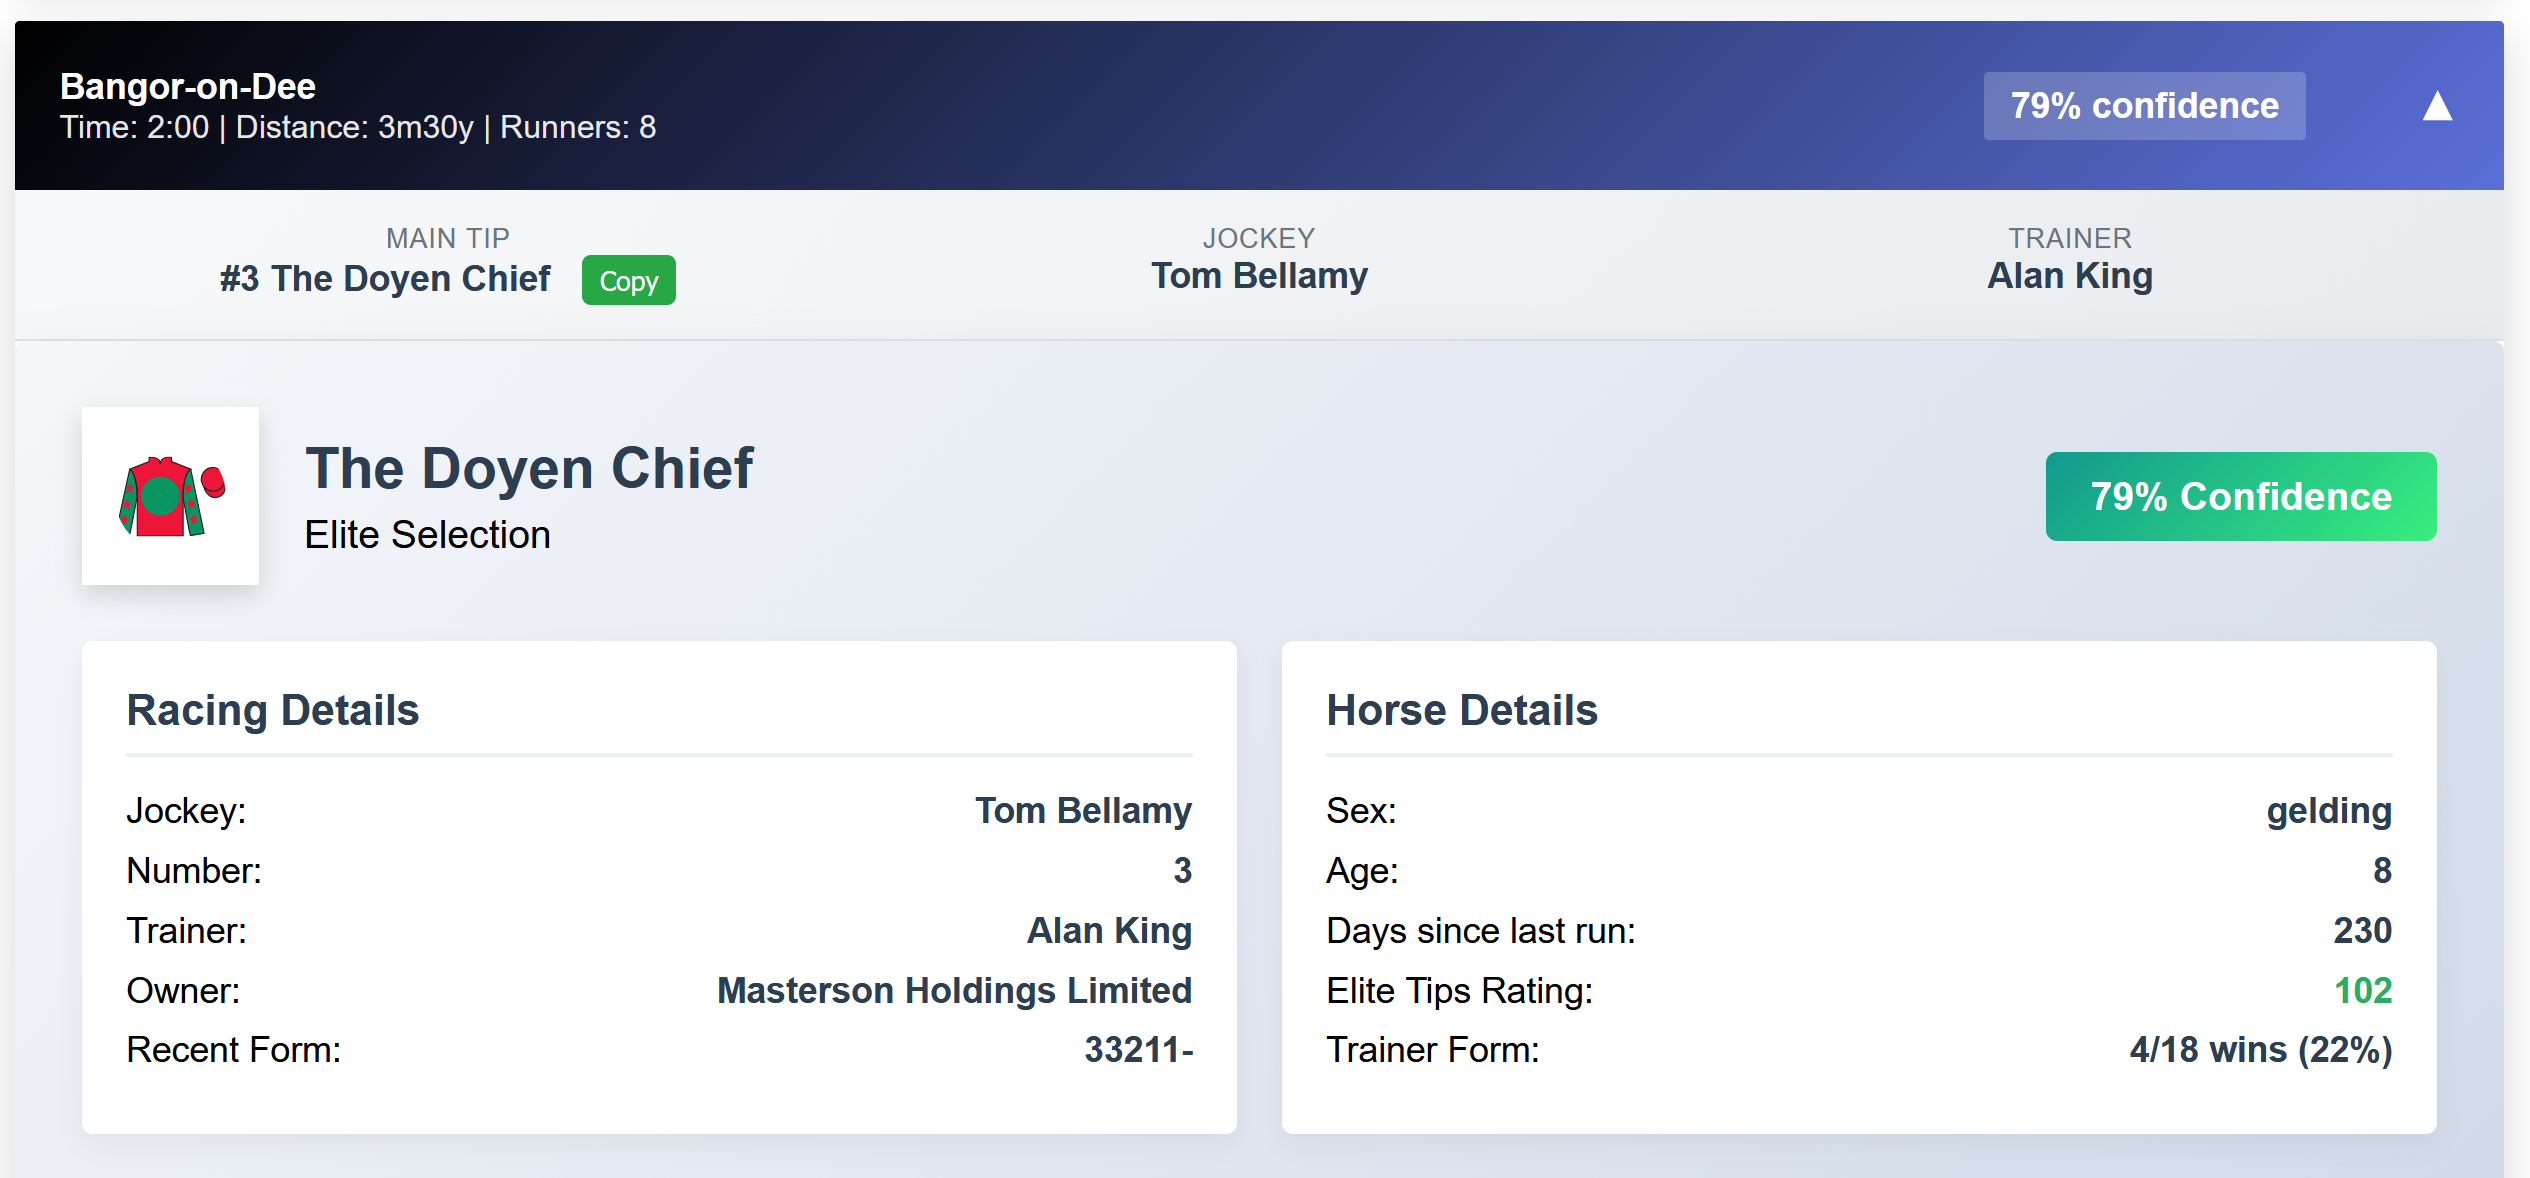Click the Elite Selection subtitle
The width and height of the screenshot is (2530, 1178).
tap(427, 535)
